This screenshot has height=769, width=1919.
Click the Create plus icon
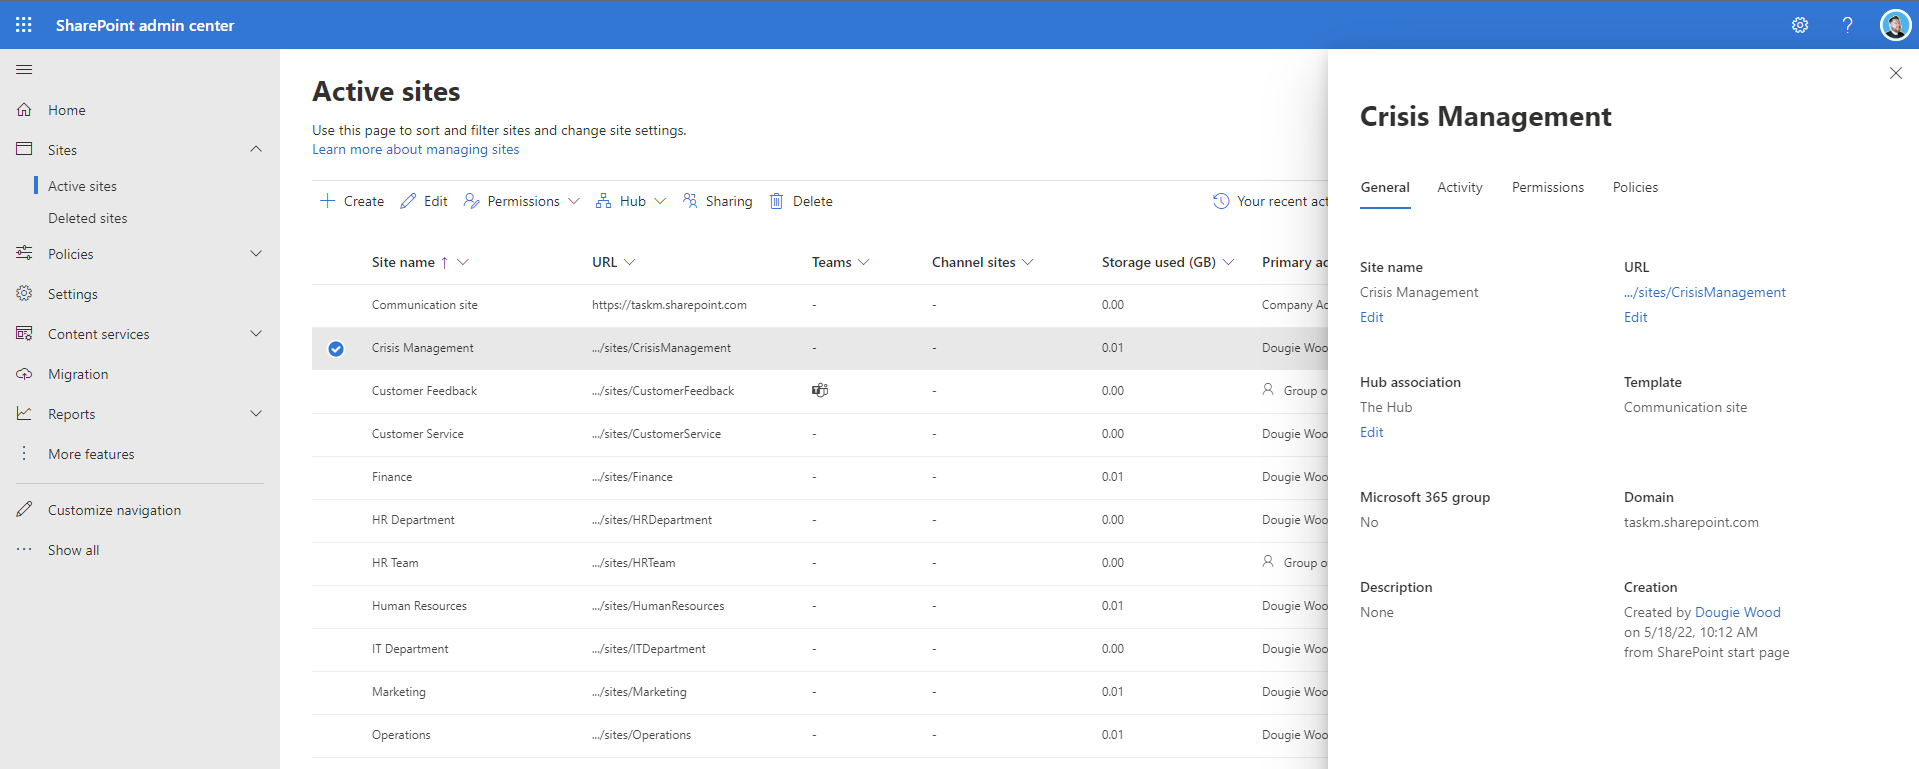tap(327, 201)
